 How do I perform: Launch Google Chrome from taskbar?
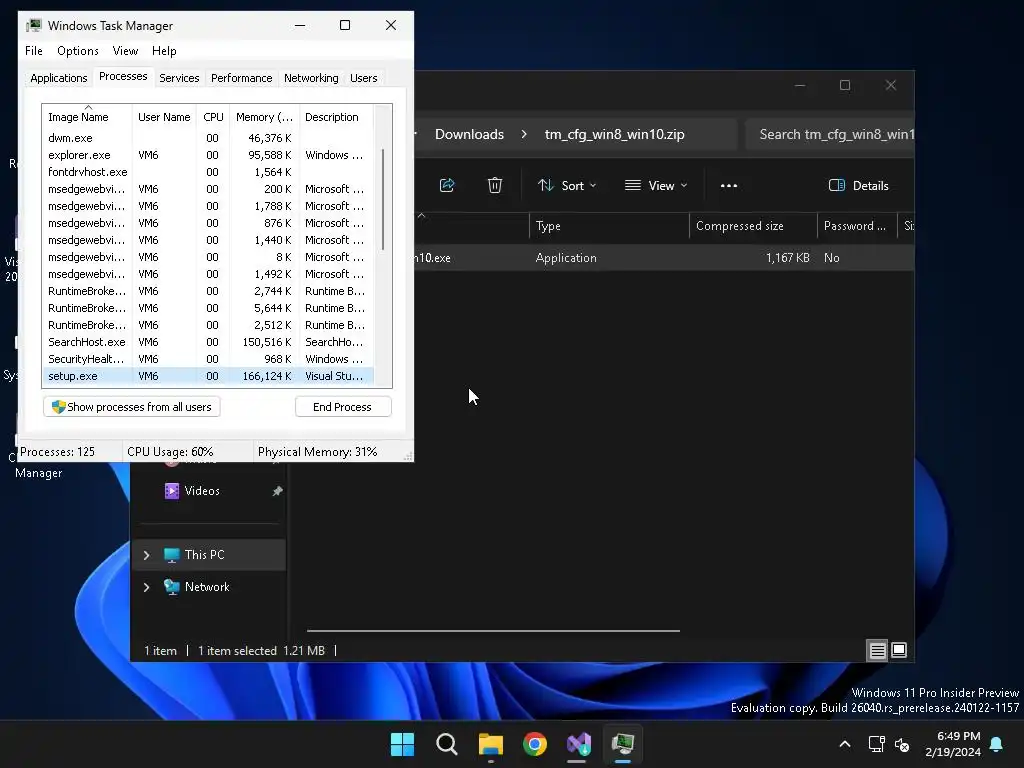click(x=535, y=744)
